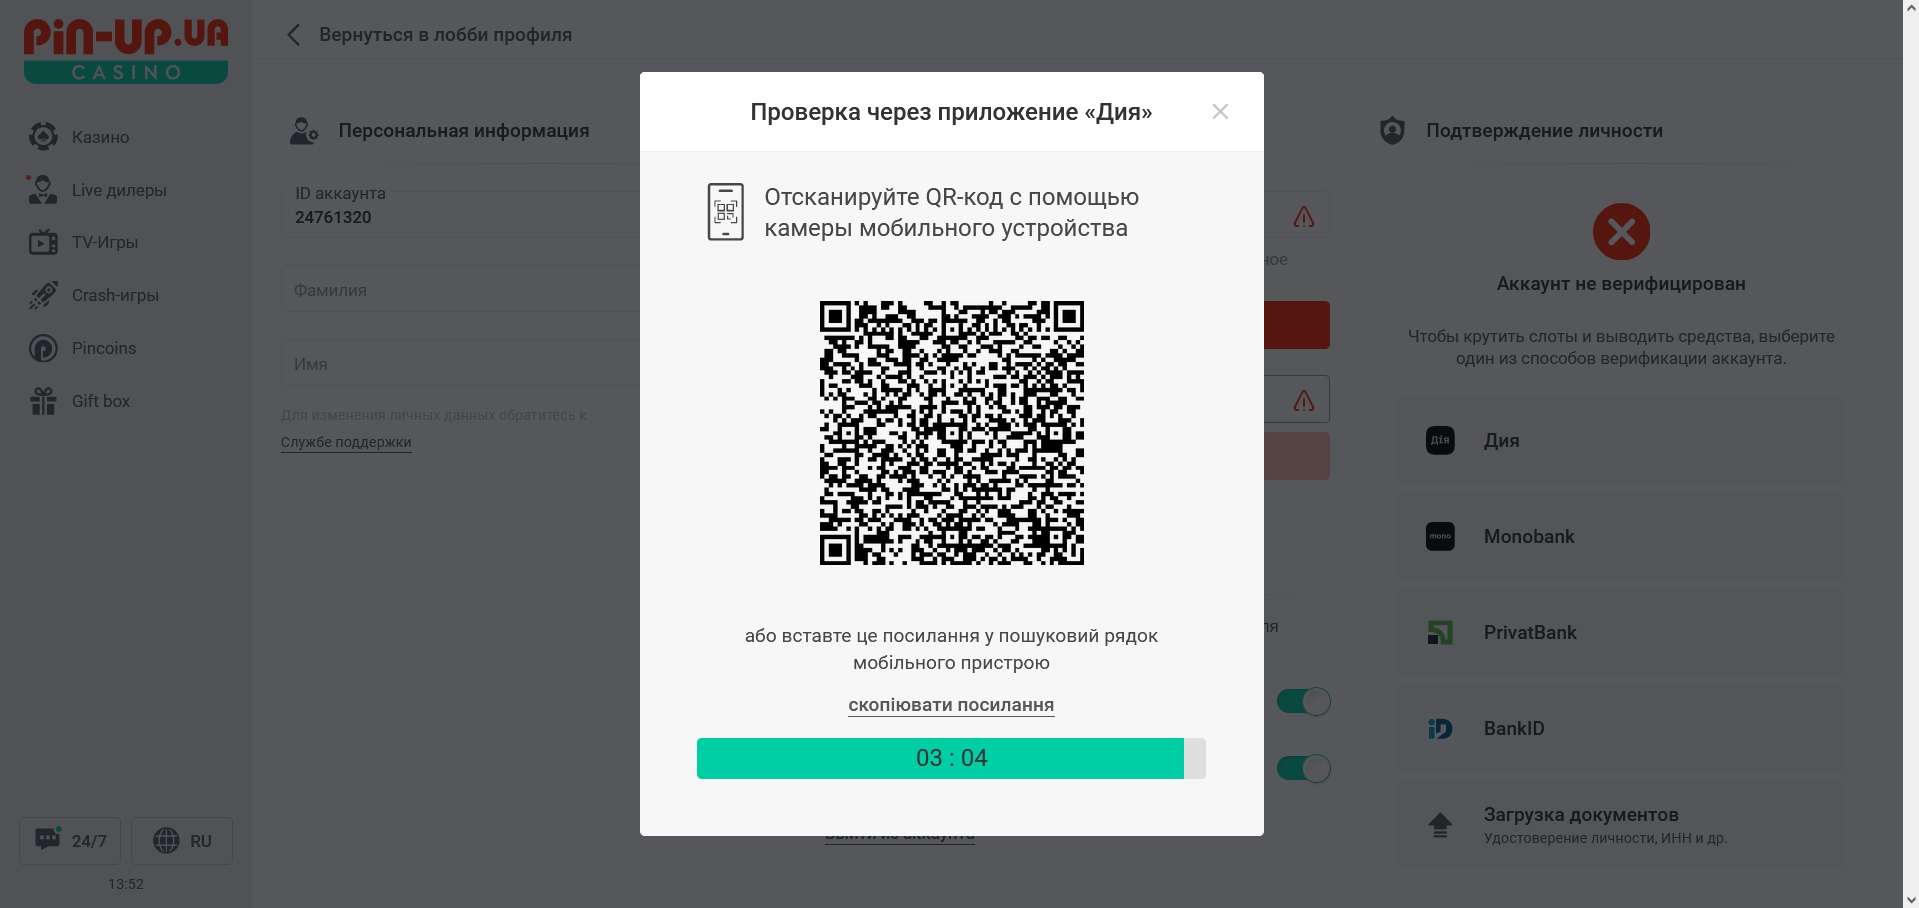Image resolution: width=1919 pixels, height=908 pixels.
Task: Go back via Вернуться в лобби профиля arrow
Action: tap(293, 35)
